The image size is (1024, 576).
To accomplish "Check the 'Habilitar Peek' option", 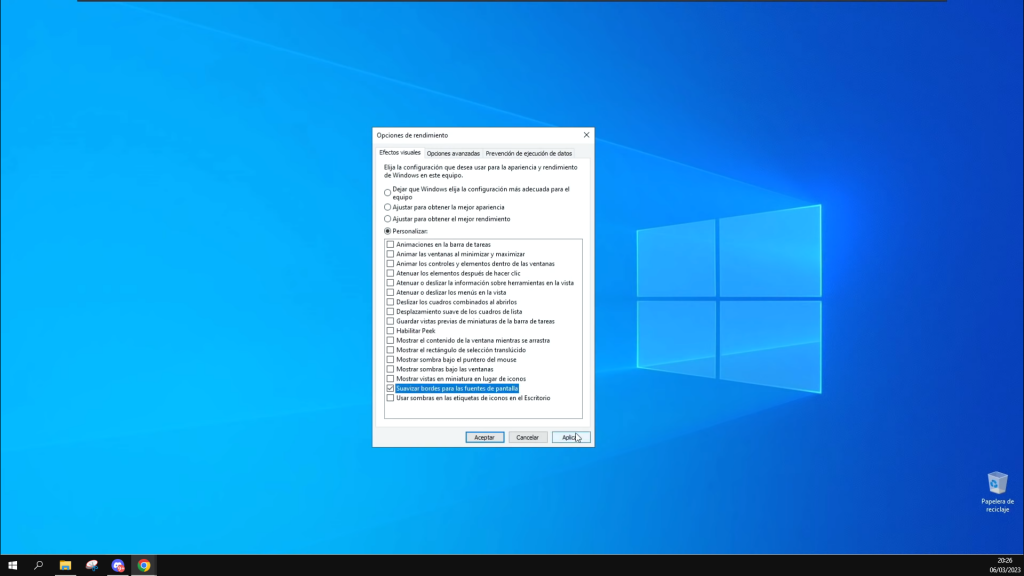I will (x=390, y=331).
